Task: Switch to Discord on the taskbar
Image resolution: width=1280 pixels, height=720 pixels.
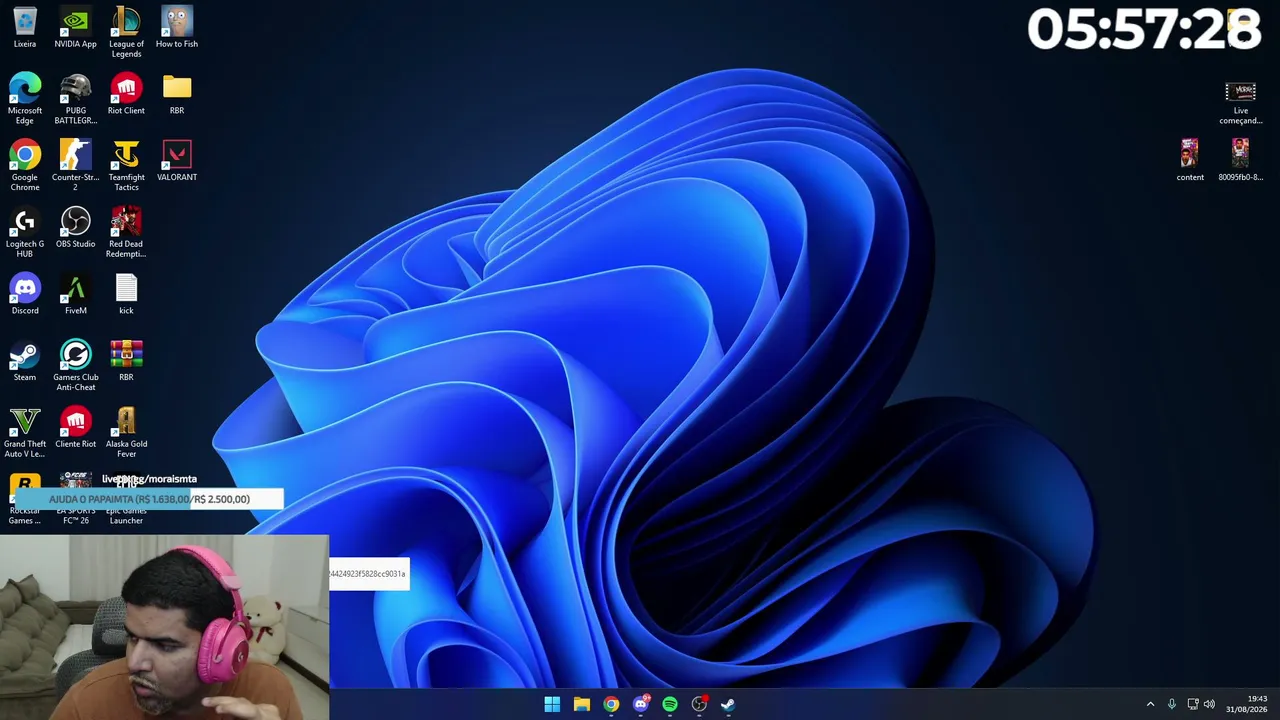Action: pyautogui.click(x=641, y=704)
